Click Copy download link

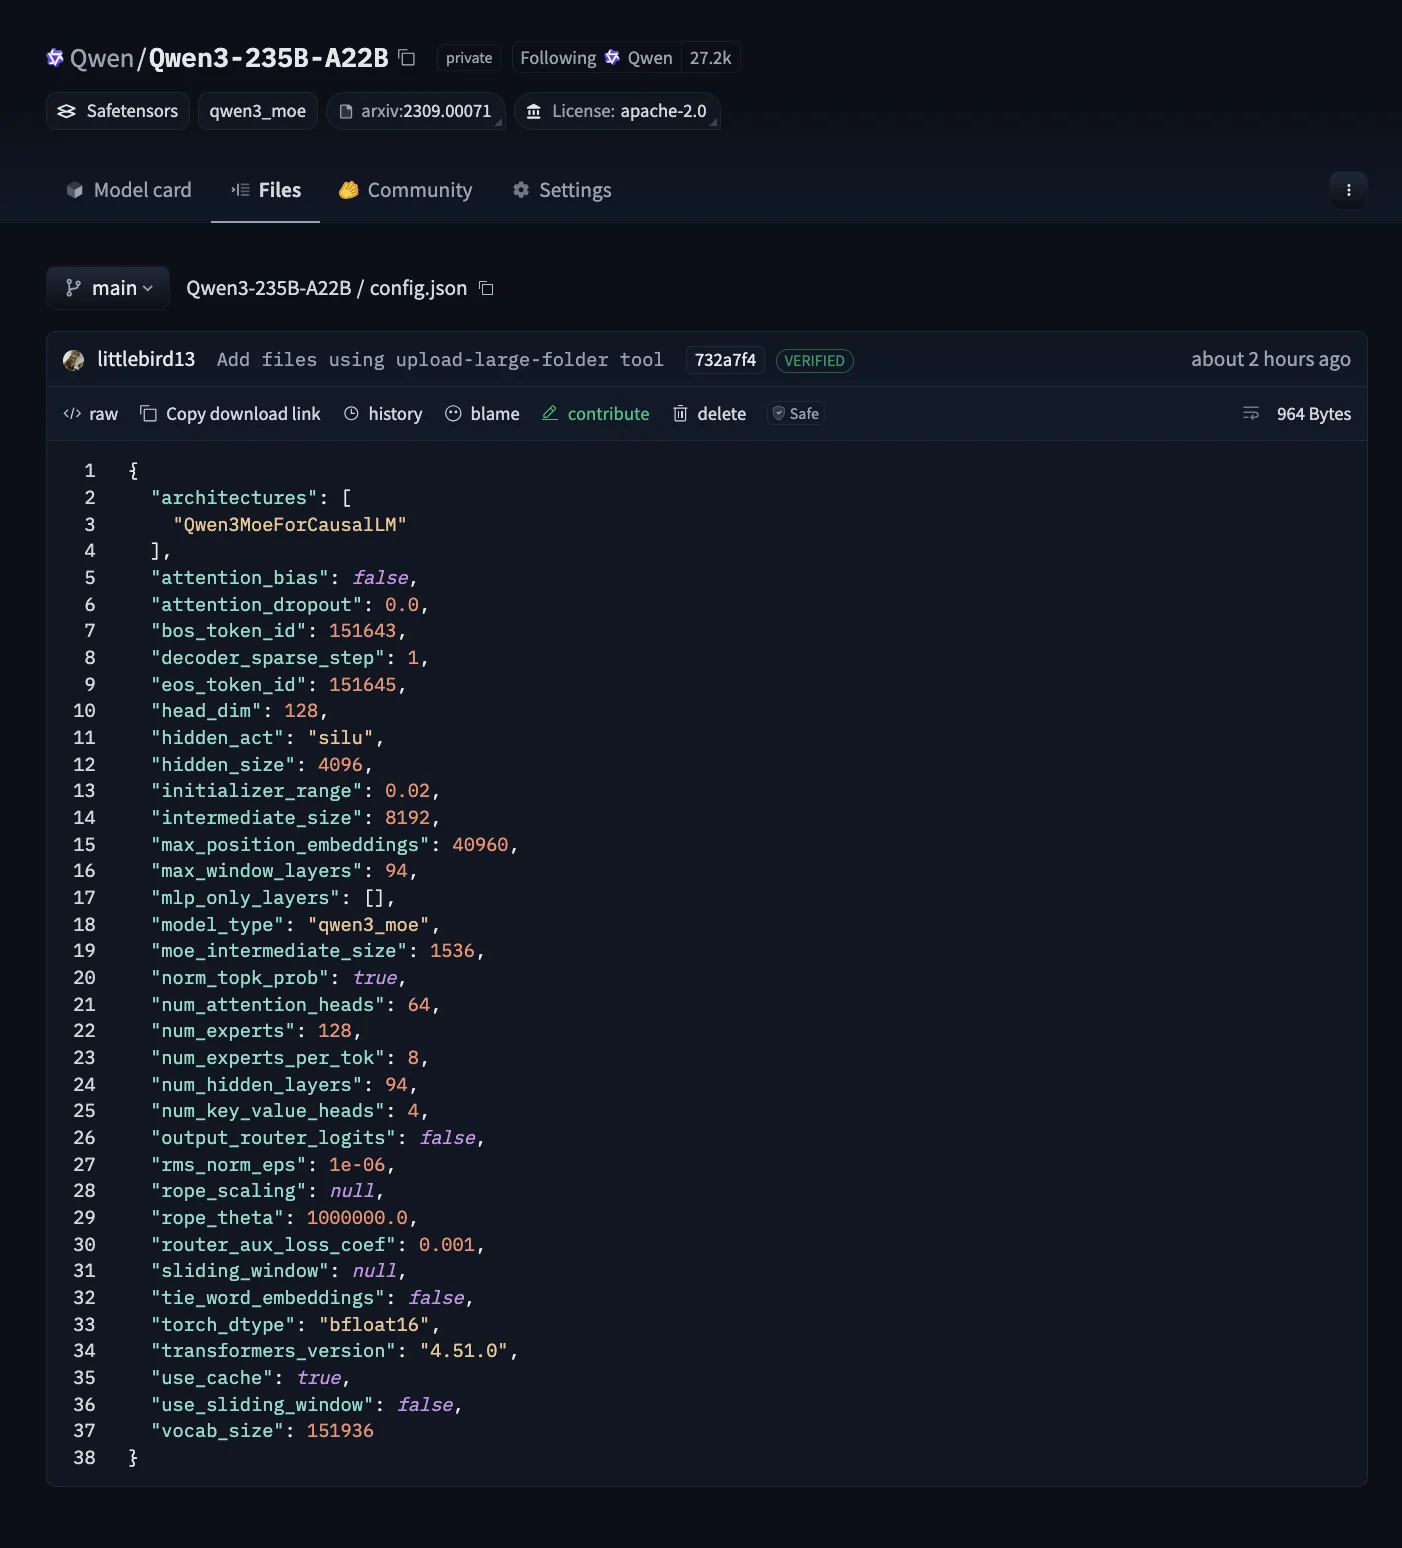click(x=230, y=414)
